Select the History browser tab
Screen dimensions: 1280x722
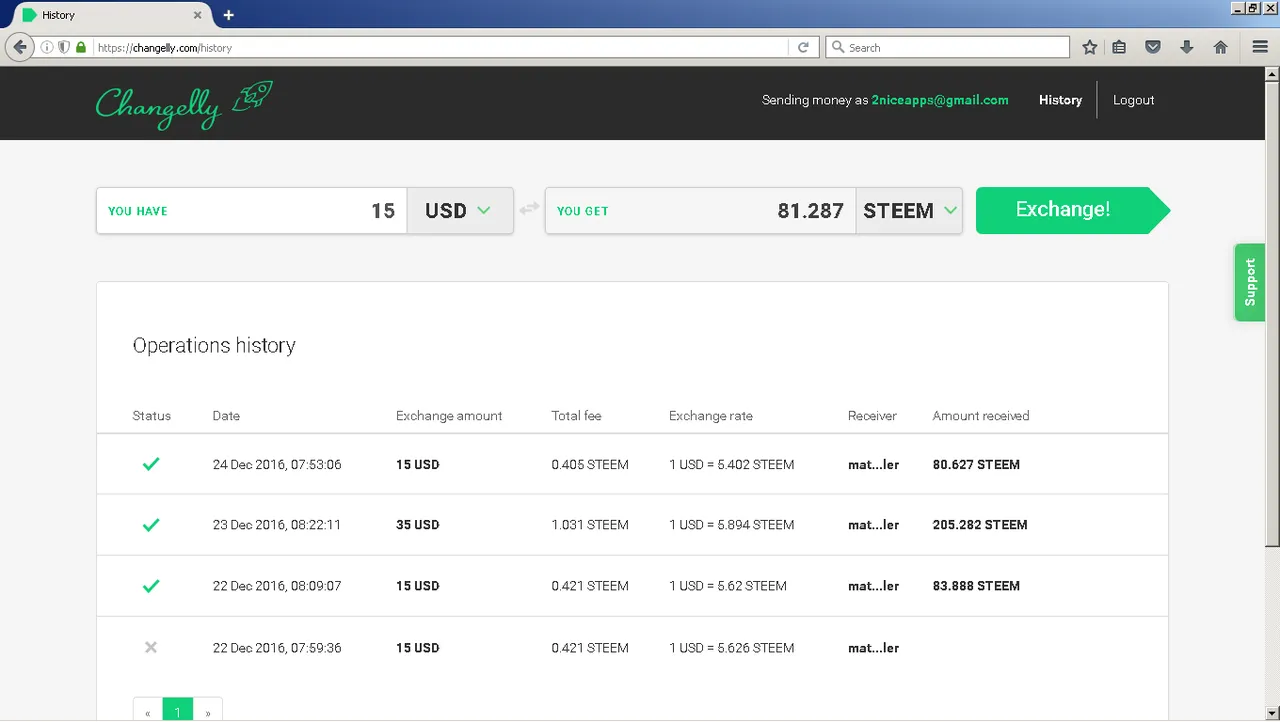110,15
